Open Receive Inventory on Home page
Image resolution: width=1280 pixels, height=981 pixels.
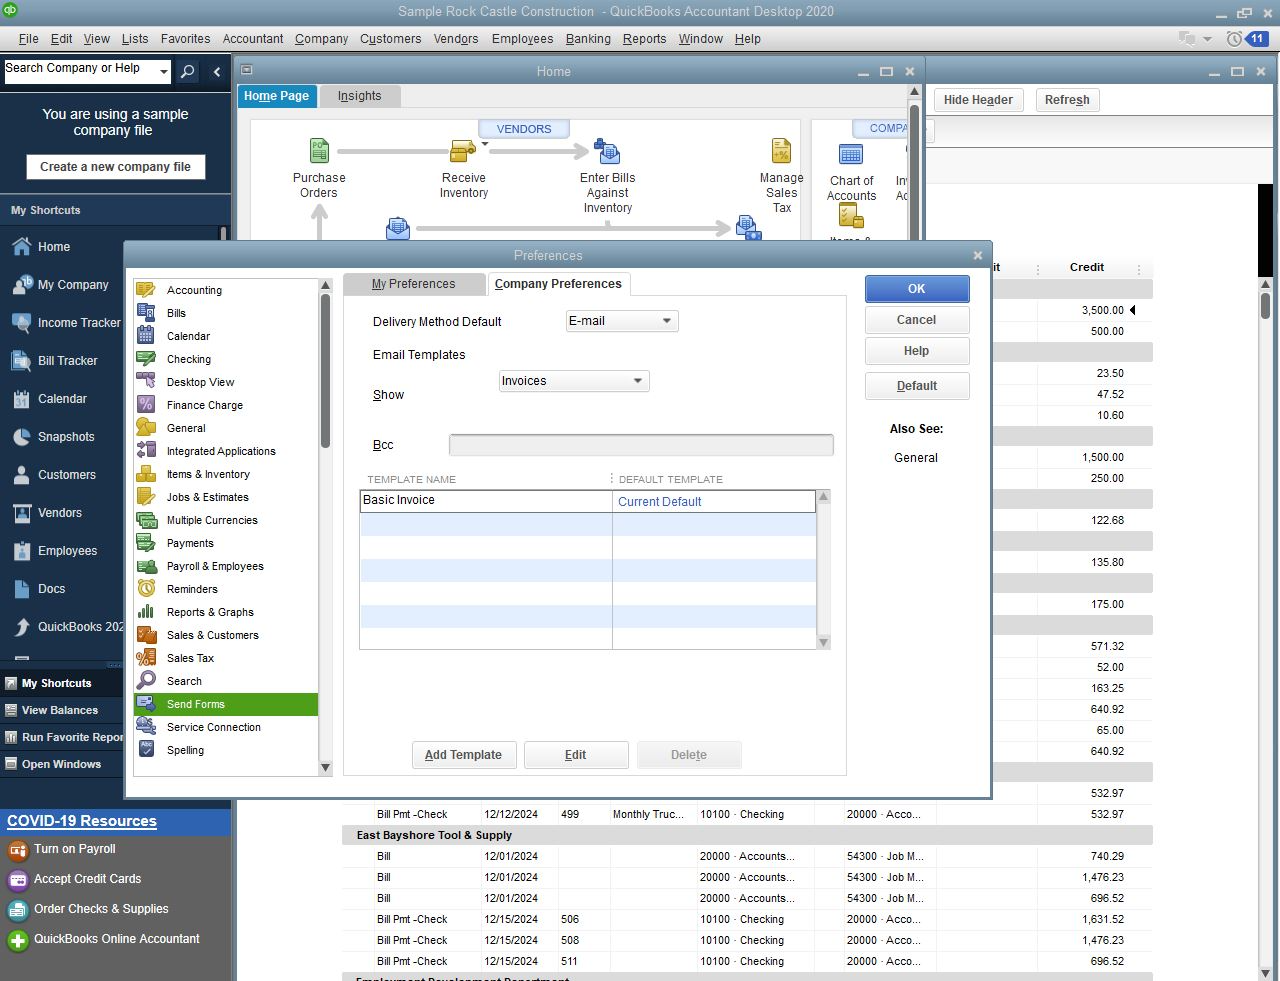pyautogui.click(x=463, y=151)
